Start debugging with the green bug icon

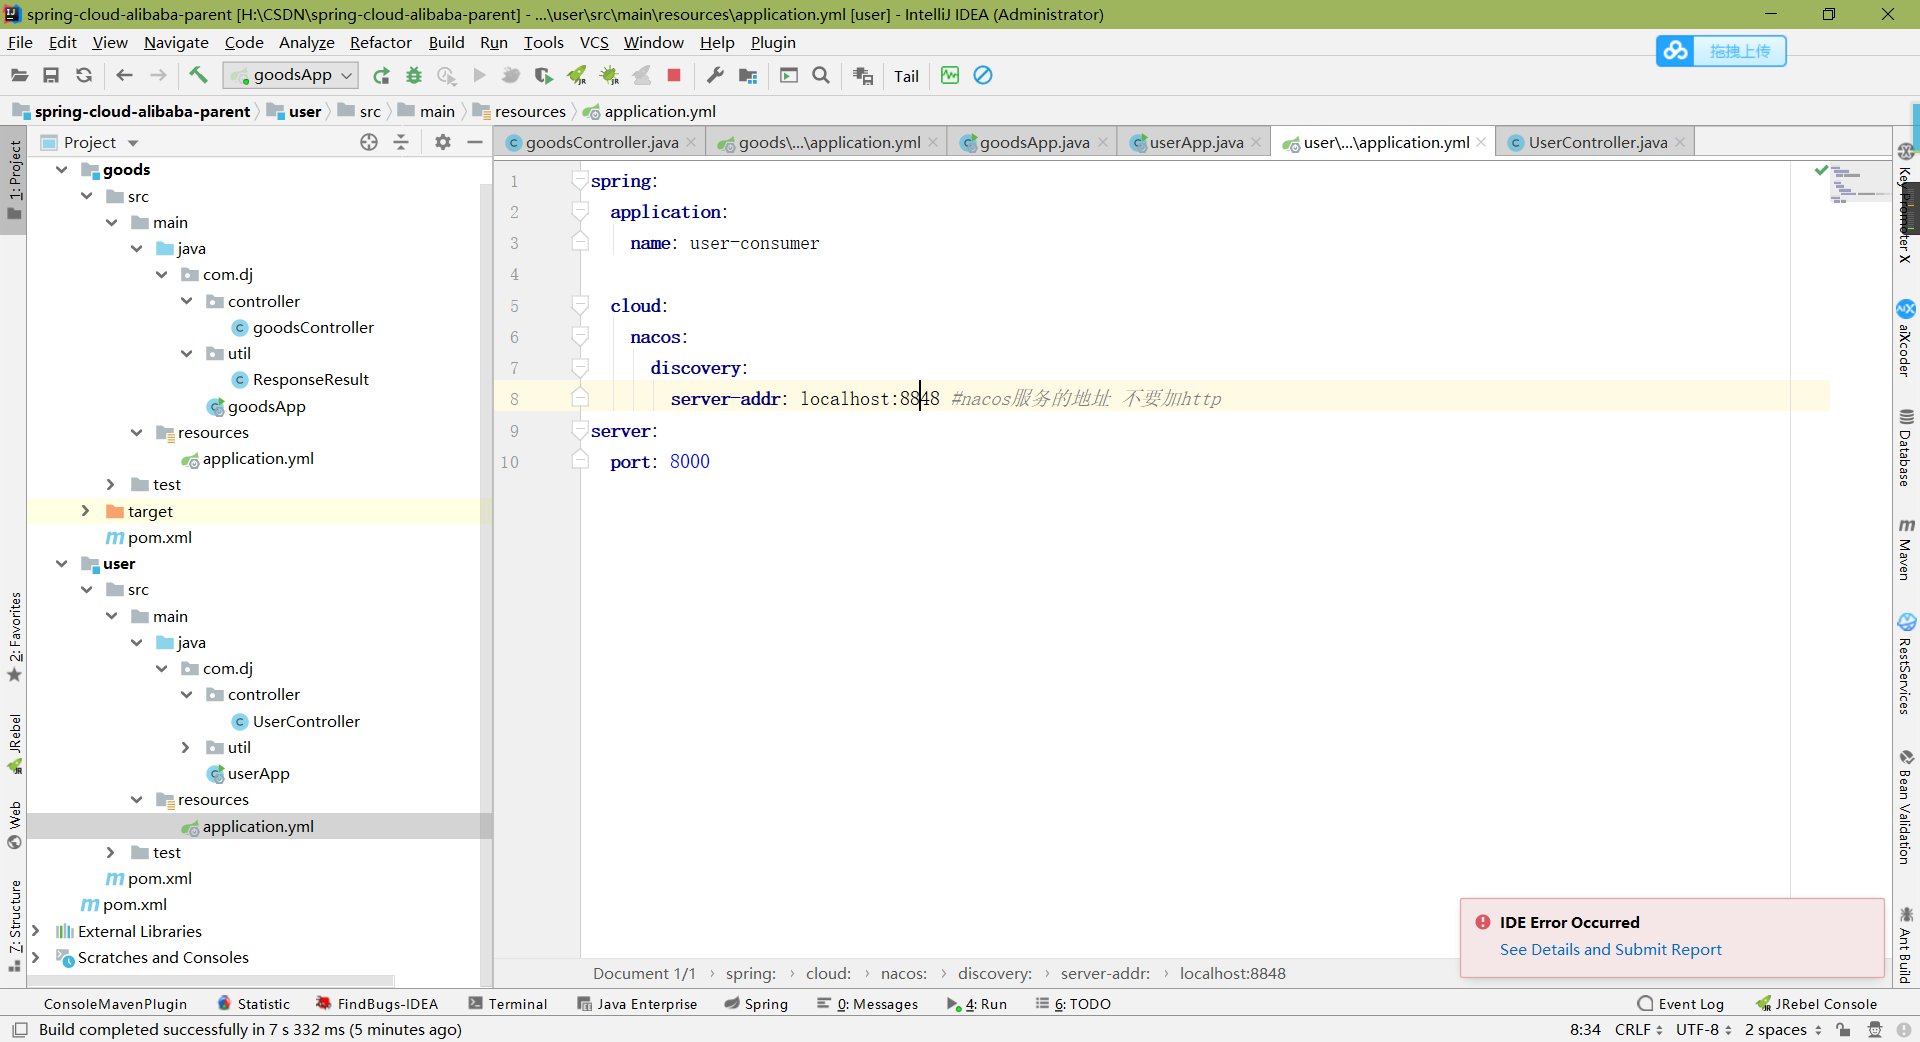414,75
